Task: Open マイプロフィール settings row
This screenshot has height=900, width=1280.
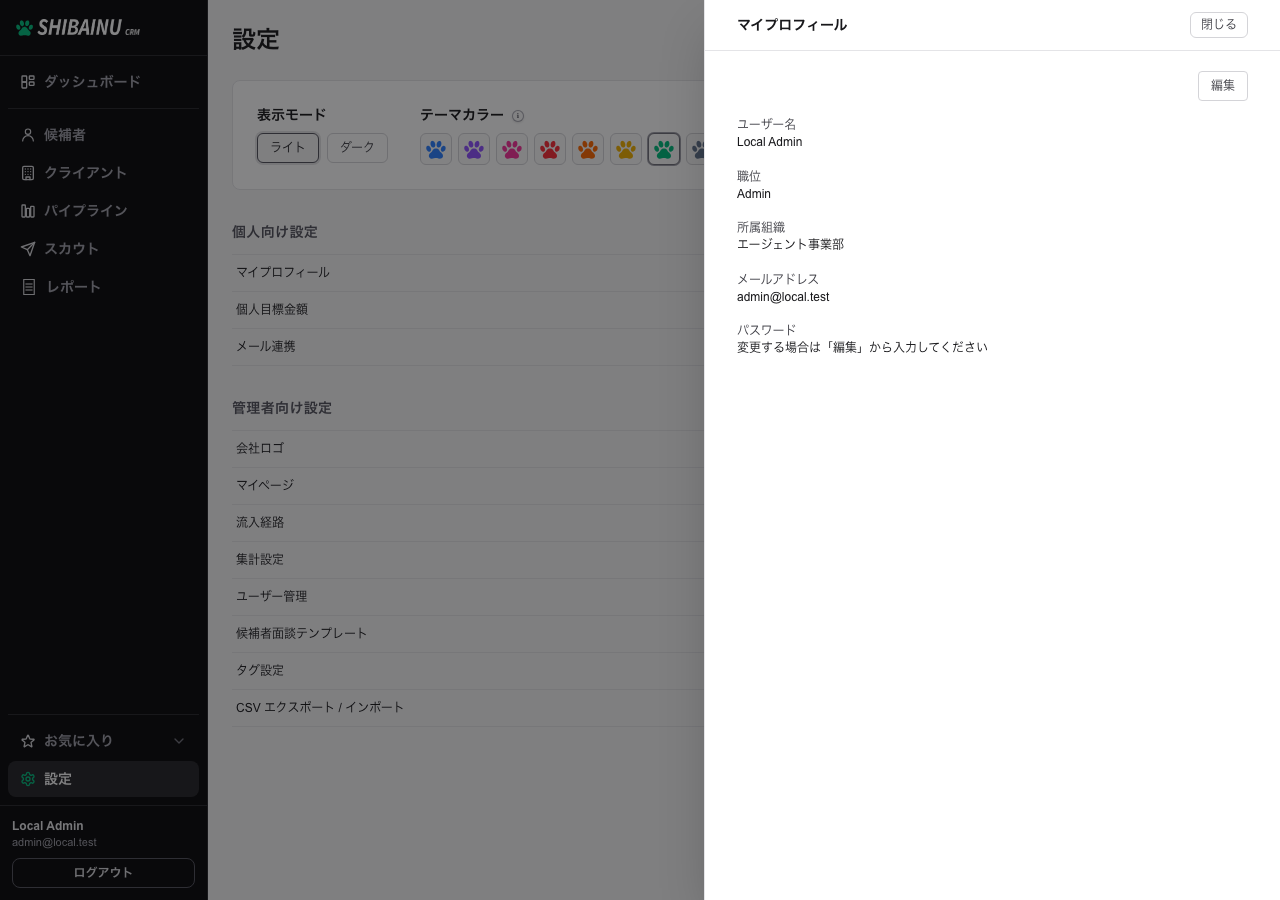Action: tap(468, 273)
